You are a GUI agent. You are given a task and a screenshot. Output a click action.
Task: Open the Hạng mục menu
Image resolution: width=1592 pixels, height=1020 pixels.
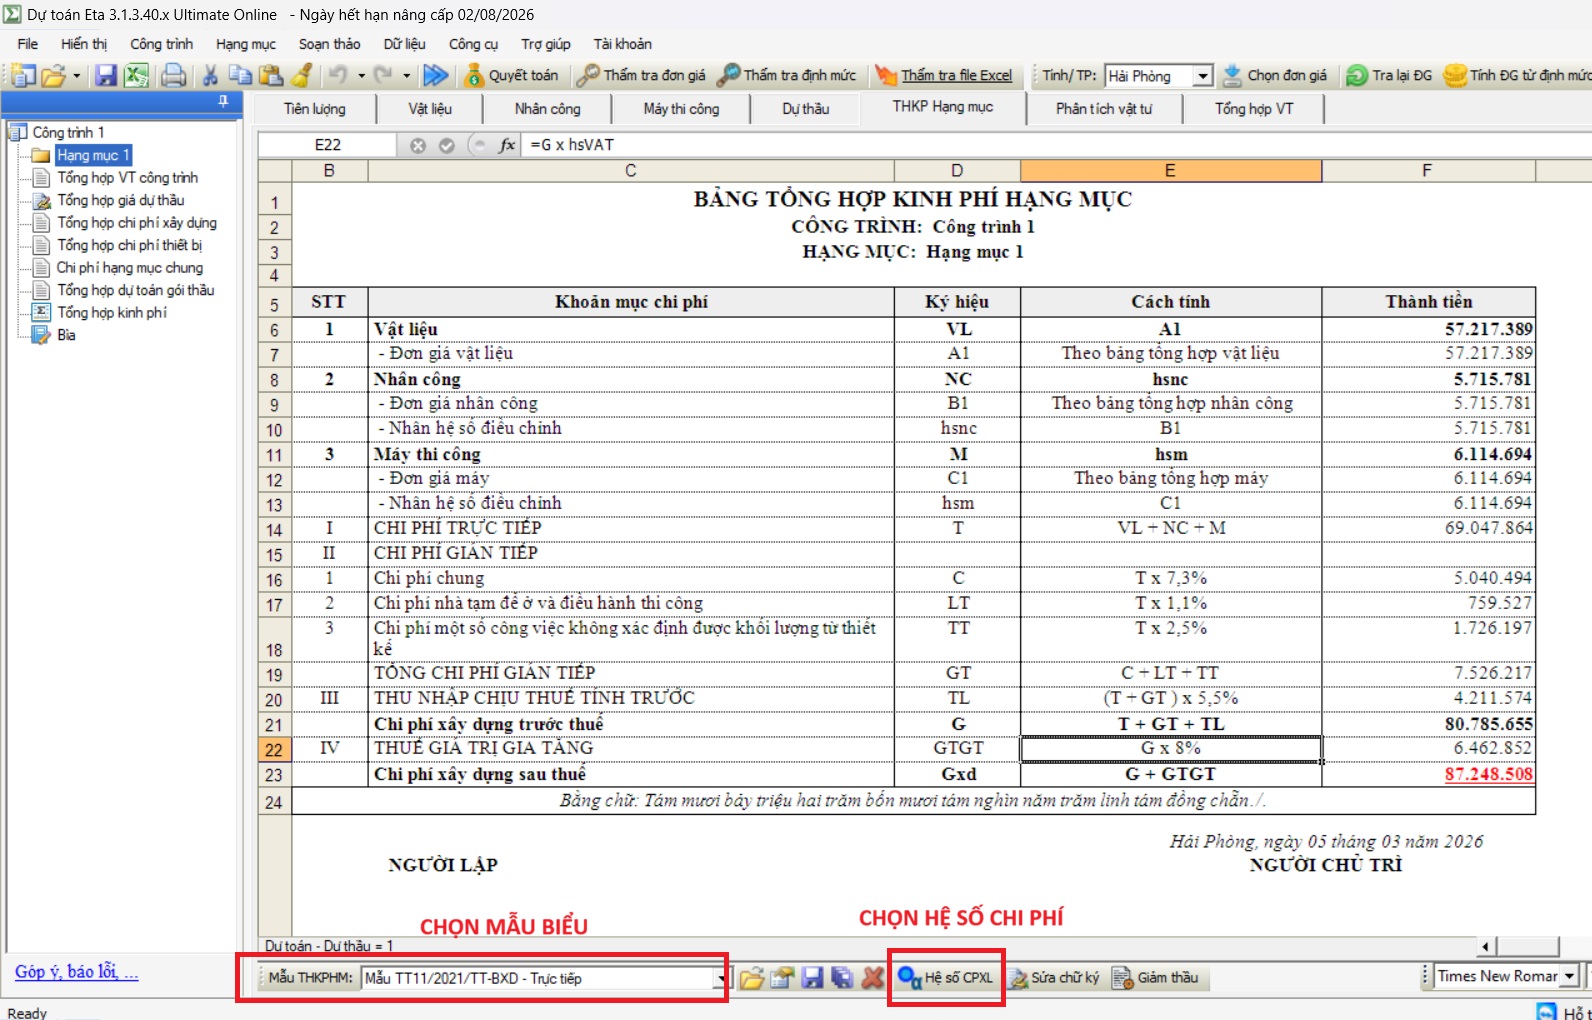click(245, 44)
